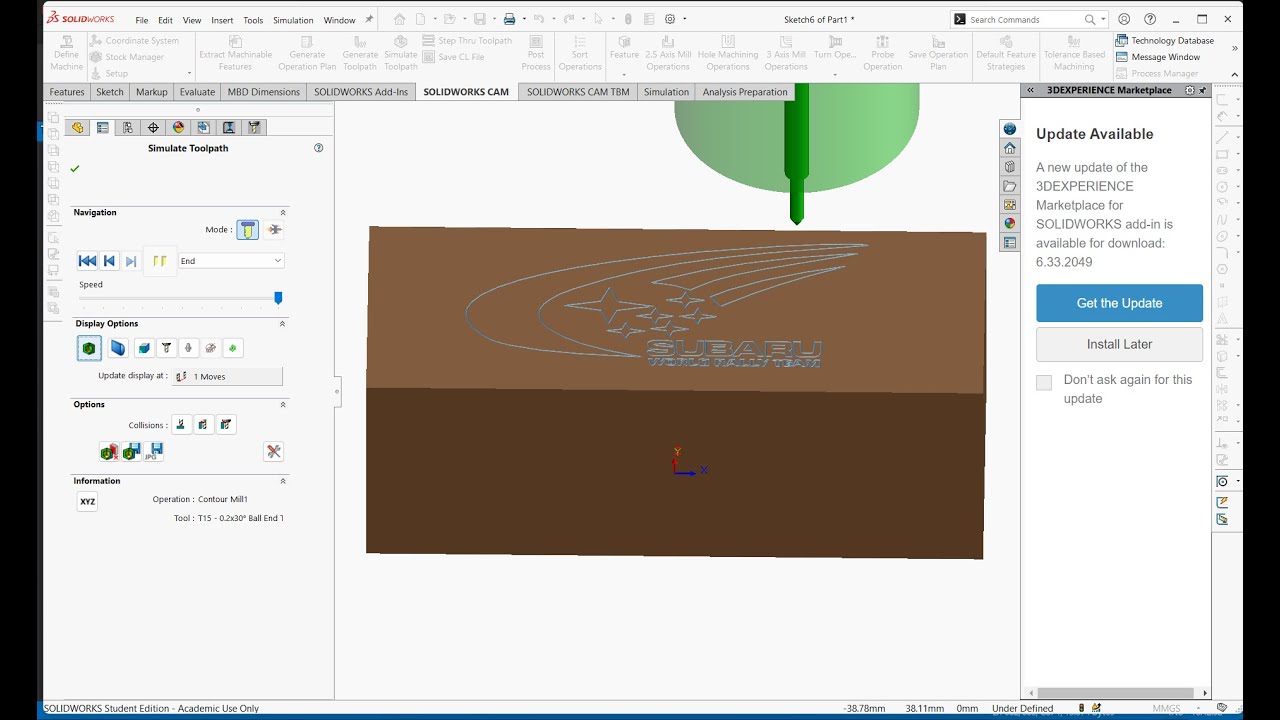
Task: Open Simulate Toolpath help icon
Action: click(319, 148)
